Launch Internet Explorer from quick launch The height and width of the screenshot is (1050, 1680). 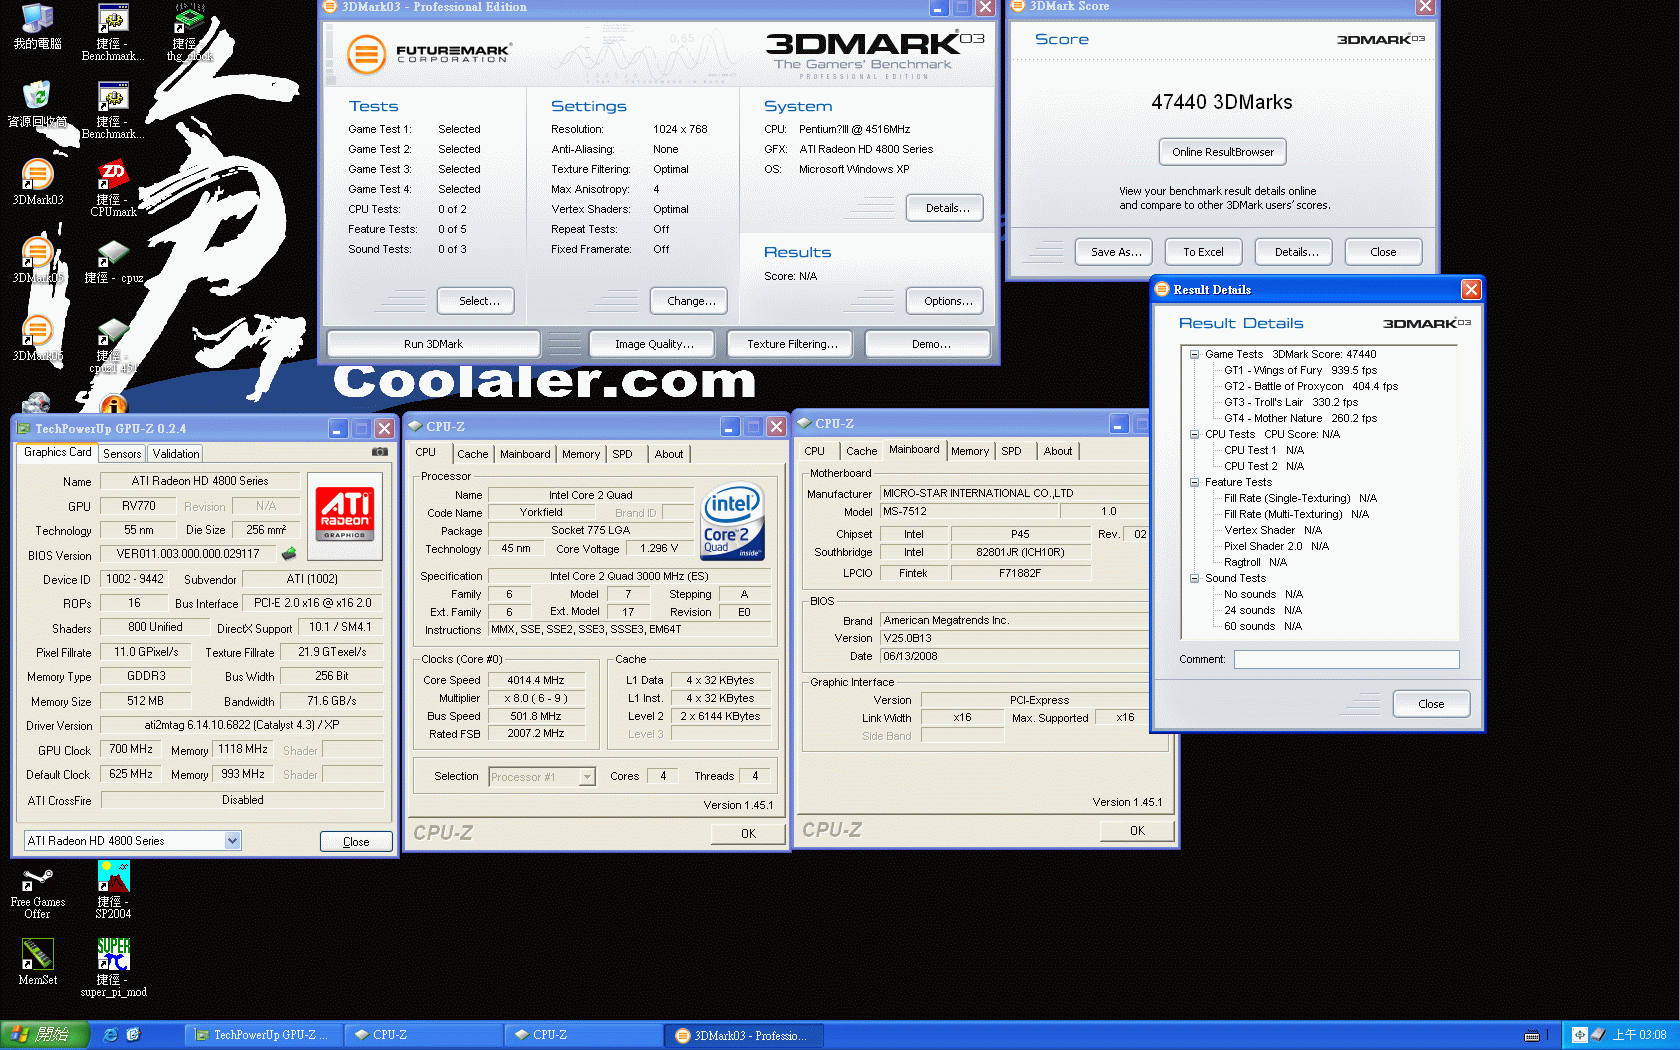pyautogui.click(x=111, y=1035)
